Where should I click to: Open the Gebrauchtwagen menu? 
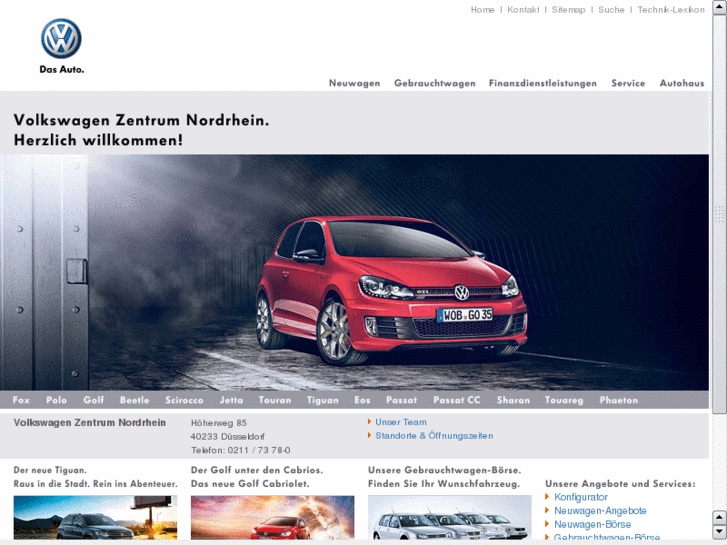(x=435, y=83)
